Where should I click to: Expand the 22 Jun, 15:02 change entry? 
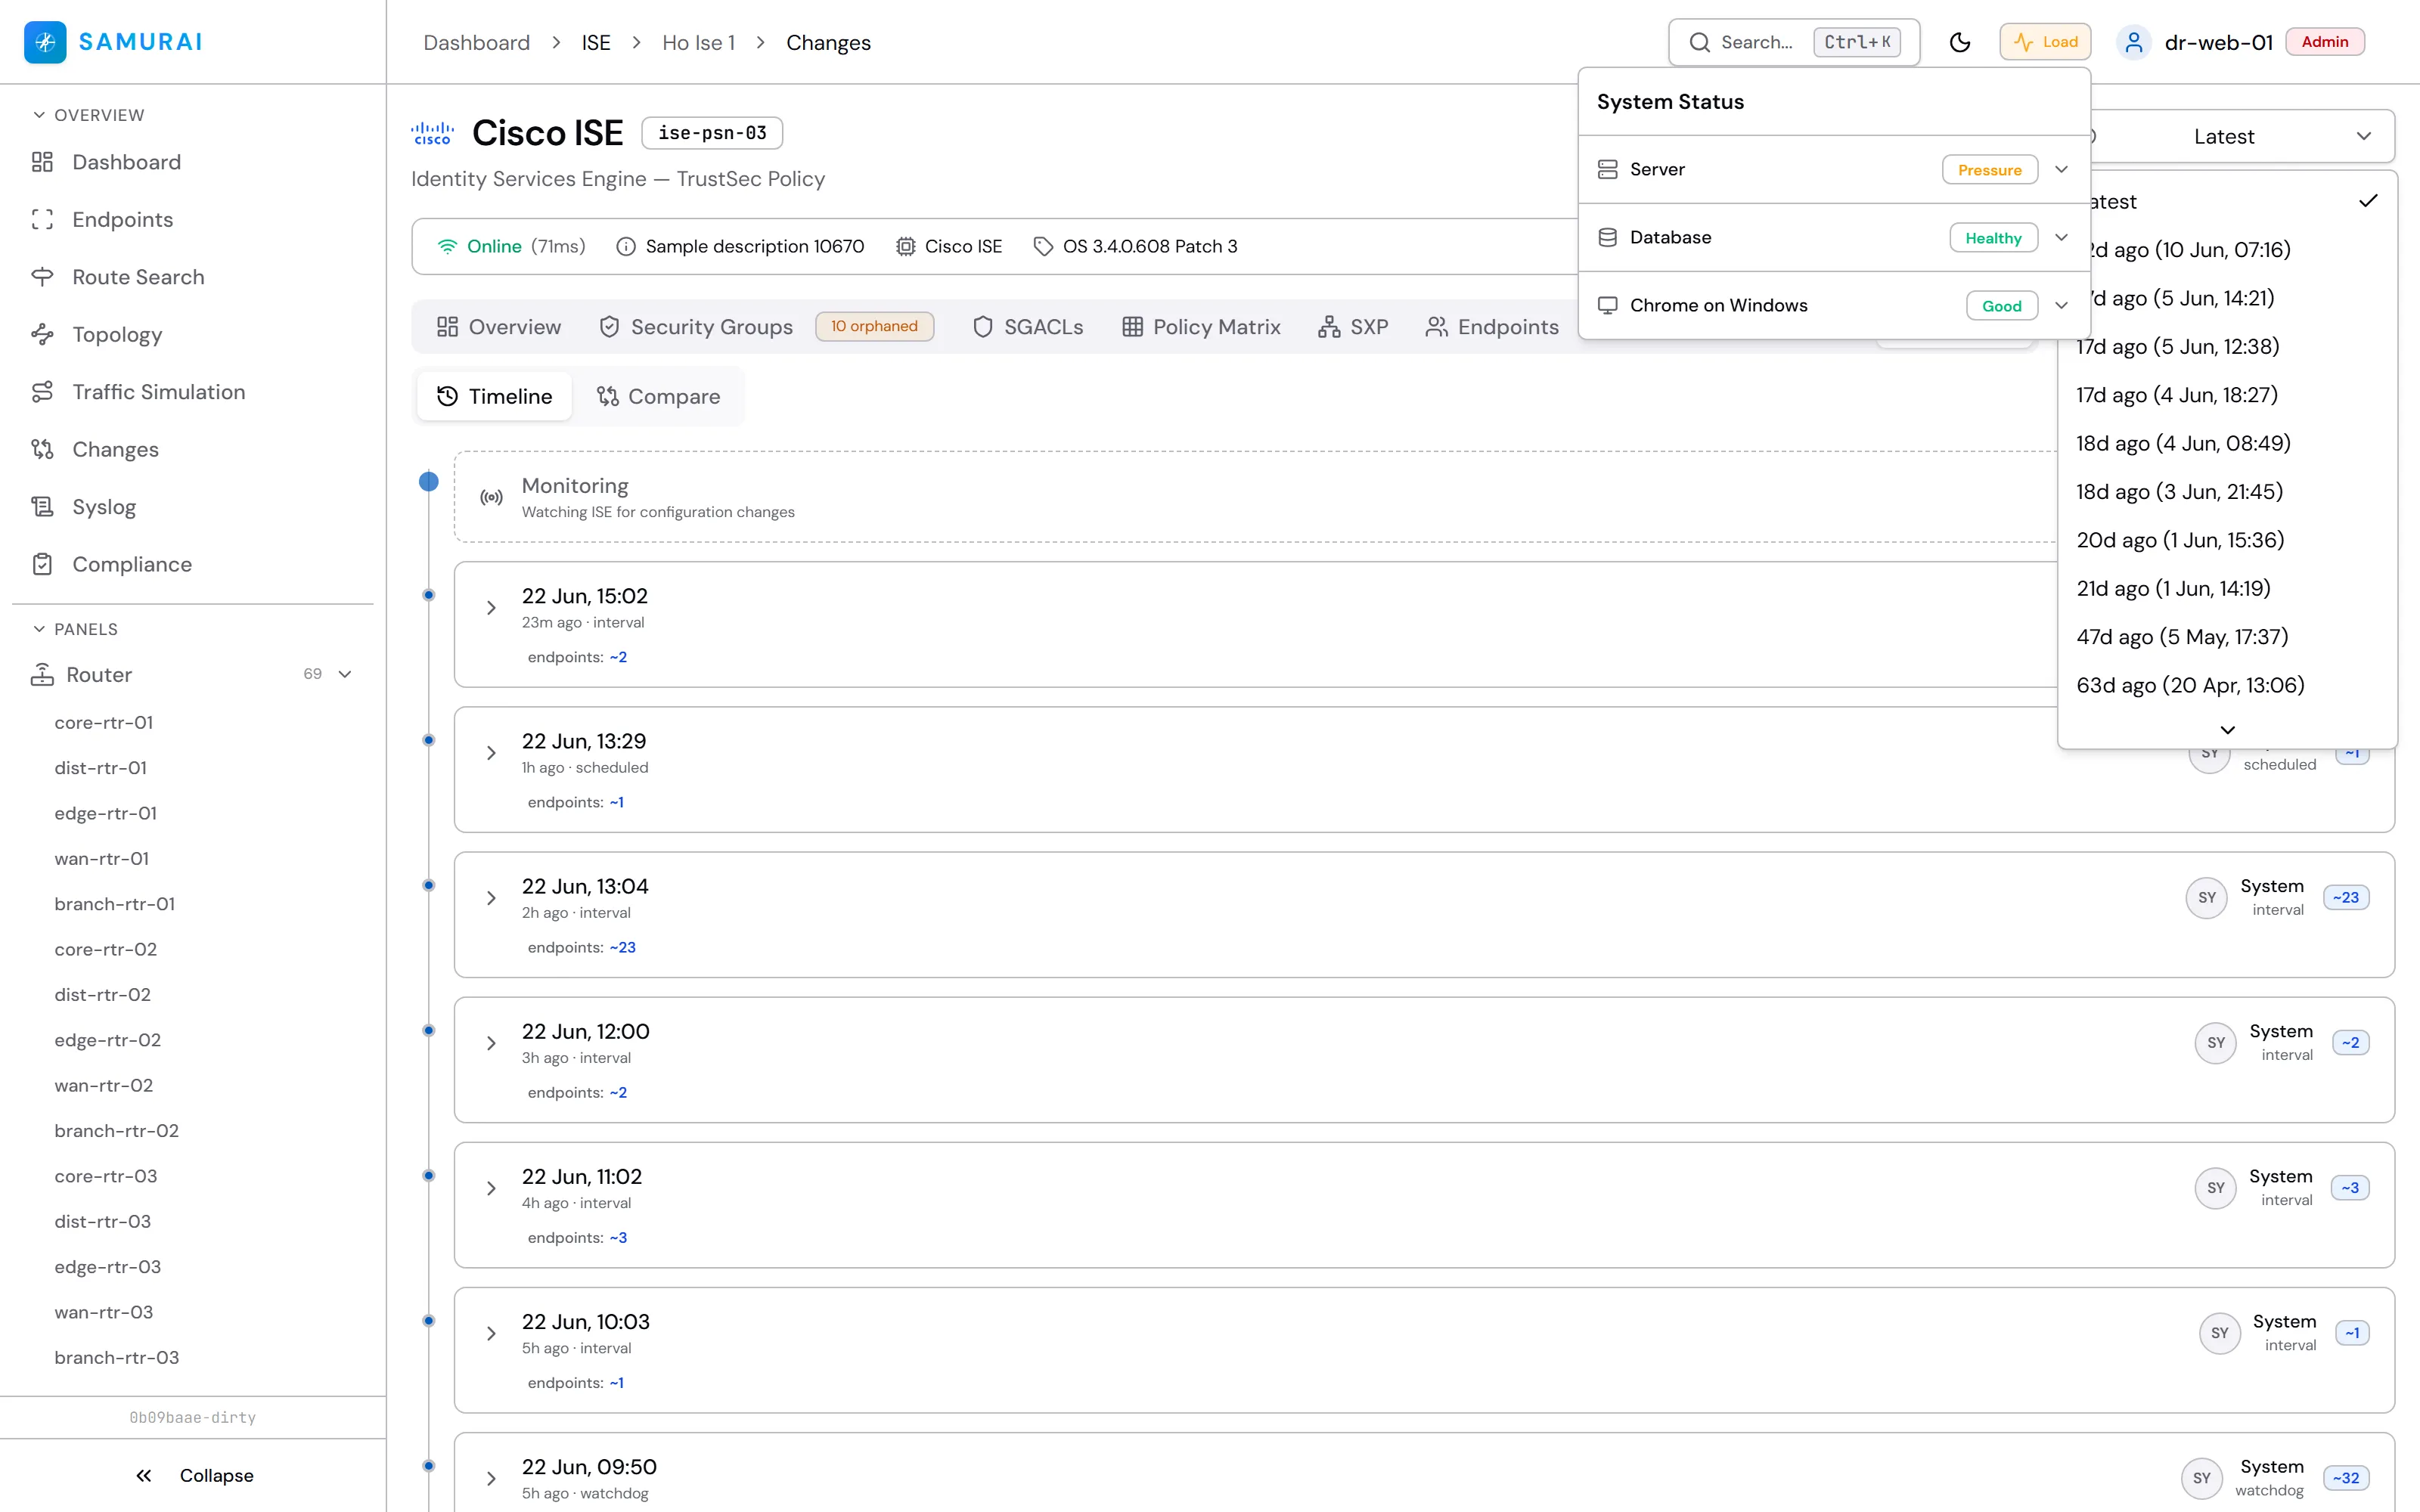491,607
